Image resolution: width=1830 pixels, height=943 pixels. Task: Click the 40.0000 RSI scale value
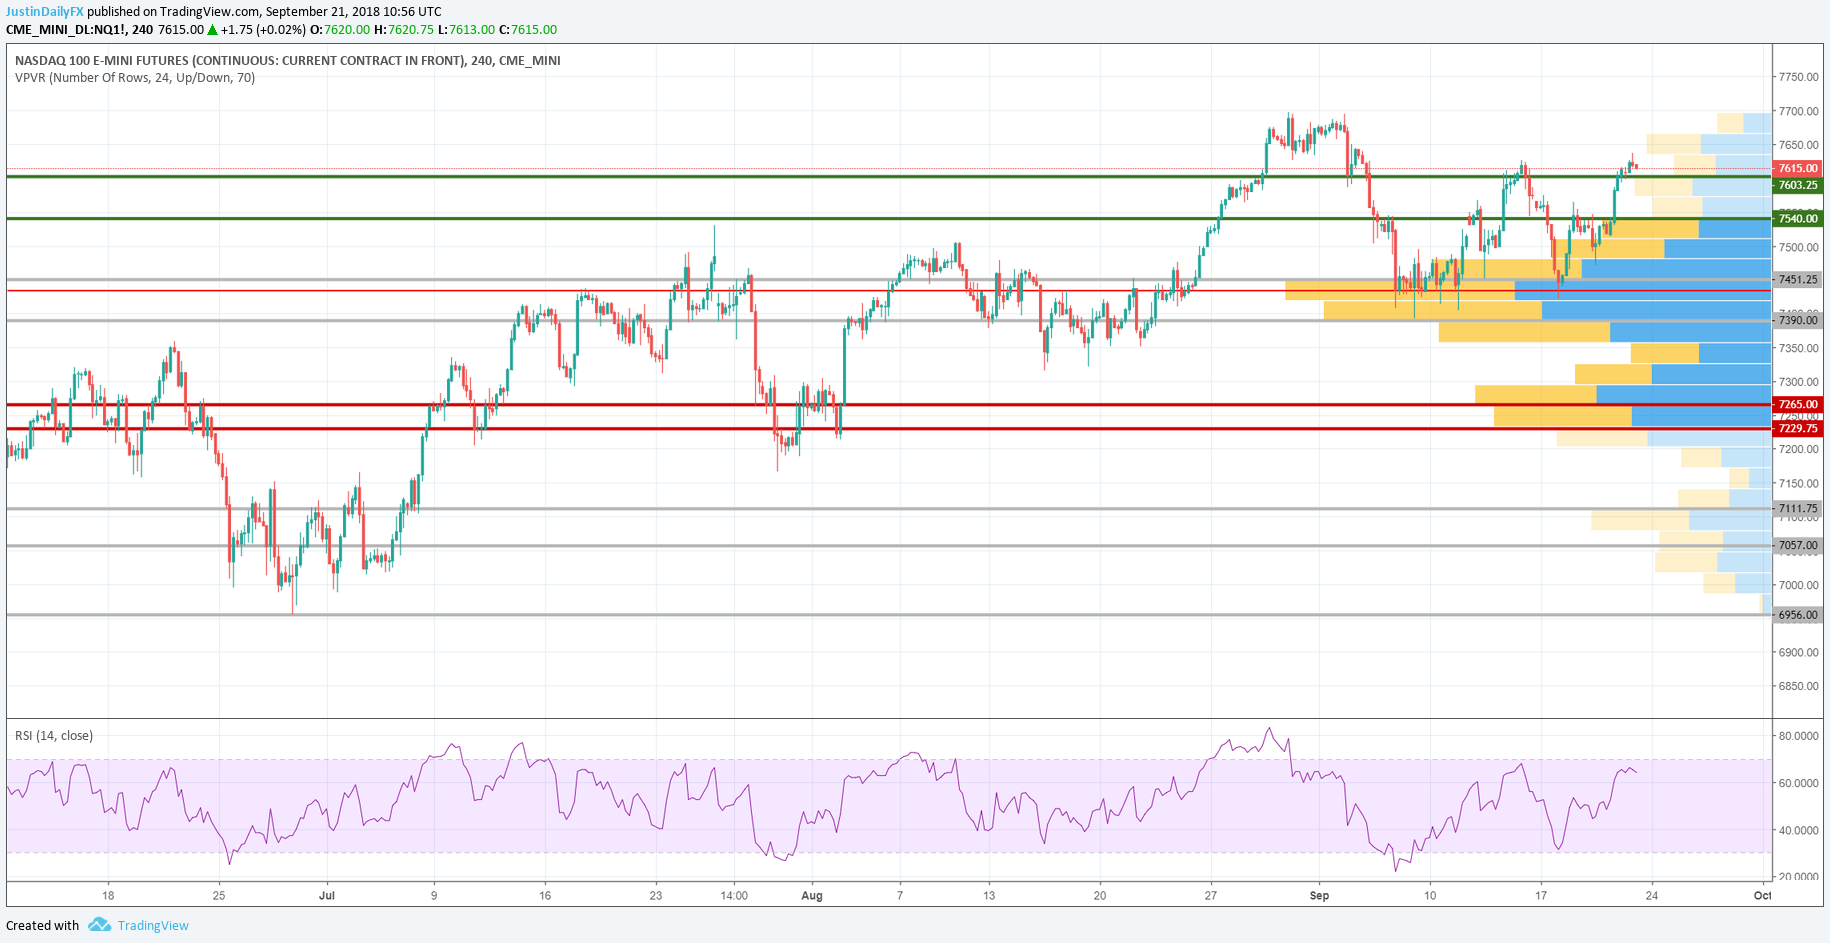1798,830
